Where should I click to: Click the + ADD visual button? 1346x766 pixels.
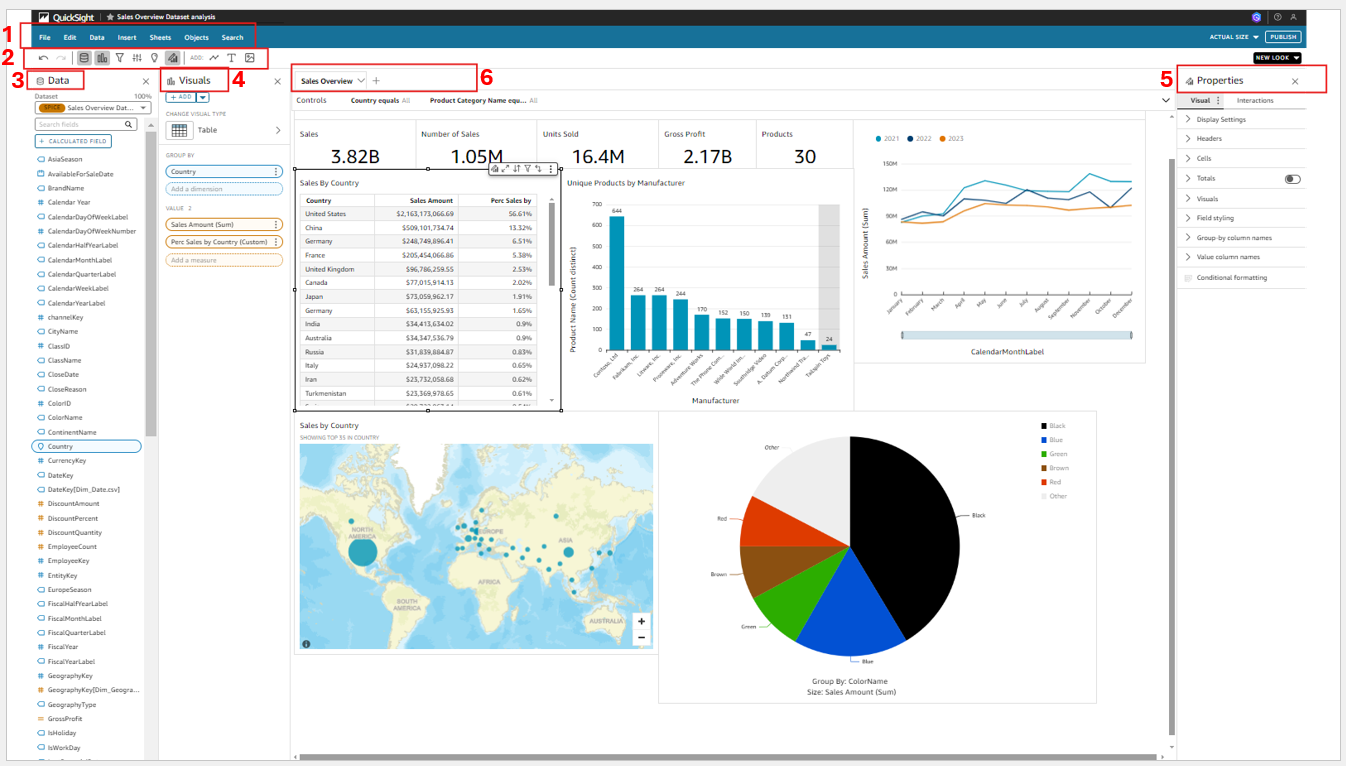click(x=180, y=97)
